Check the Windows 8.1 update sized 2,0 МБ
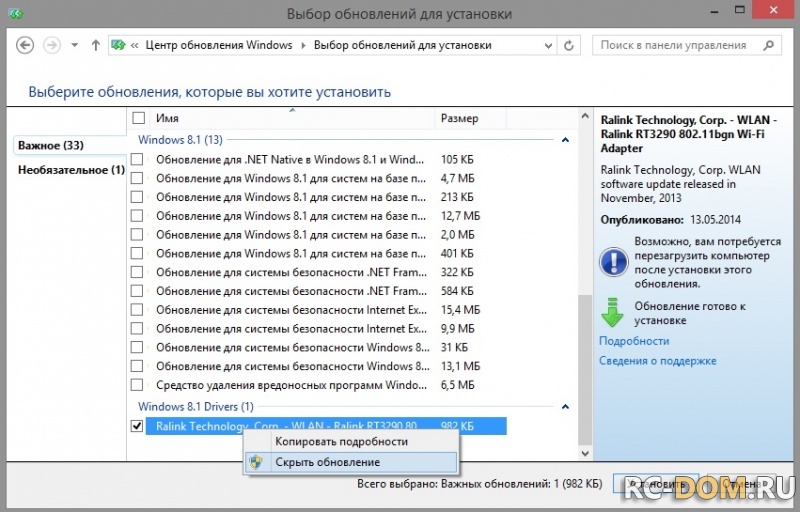The width and height of the screenshot is (800, 512). 137,235
